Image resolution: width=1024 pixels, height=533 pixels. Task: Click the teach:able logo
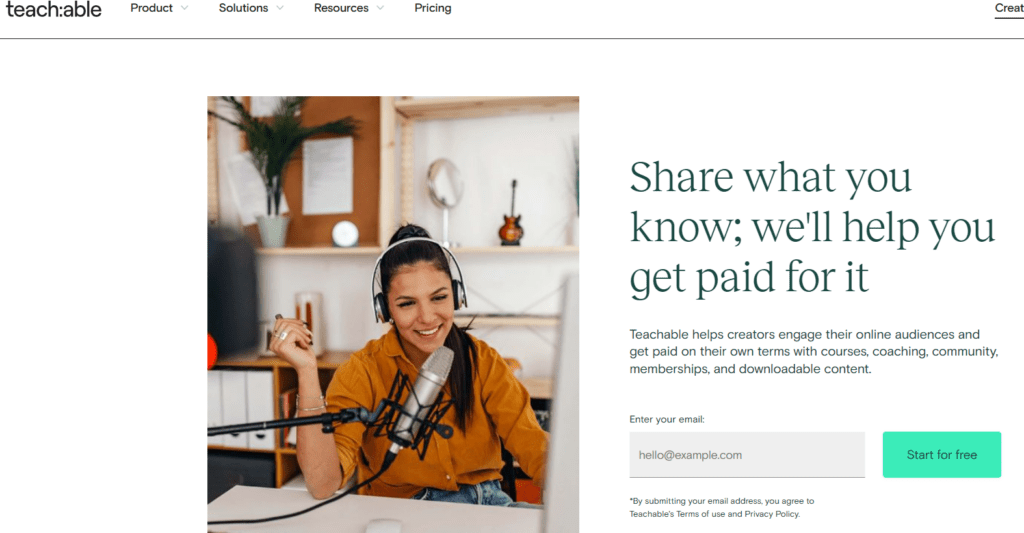pos(54,9)
